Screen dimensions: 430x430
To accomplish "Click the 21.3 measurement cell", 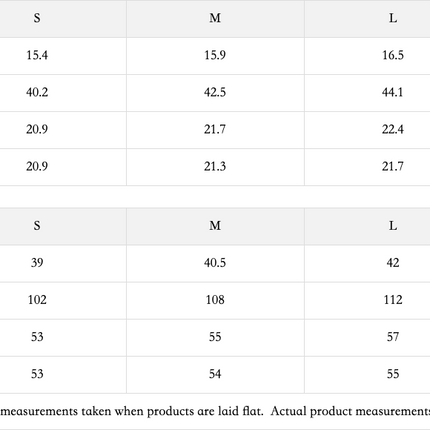I will pyautogui.click(x=215, y=166).
